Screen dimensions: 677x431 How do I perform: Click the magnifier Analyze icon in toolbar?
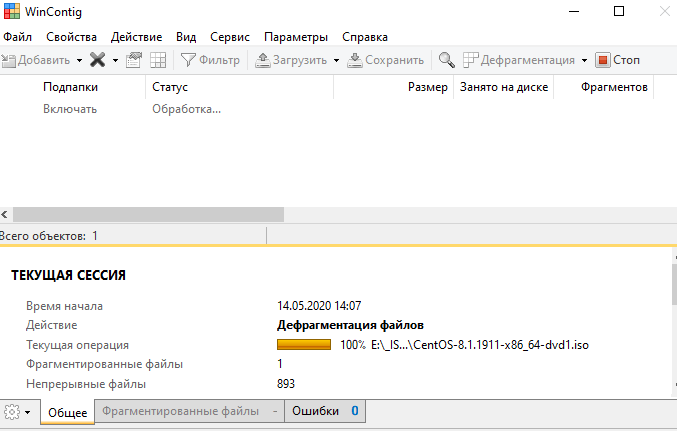pyautogui.click(x=447, y=60)
